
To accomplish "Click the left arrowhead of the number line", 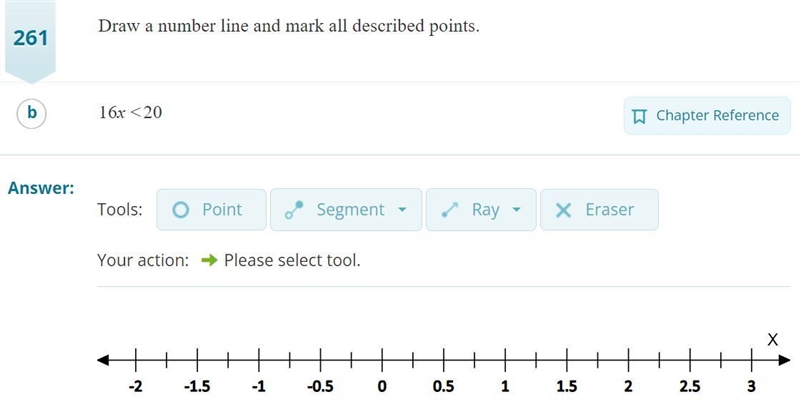I will point(103,360).
